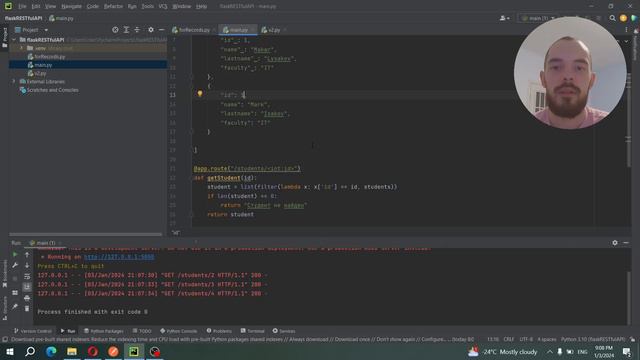Open the Tools menu
Screen dimensions: 640x360
click(148, 6)
